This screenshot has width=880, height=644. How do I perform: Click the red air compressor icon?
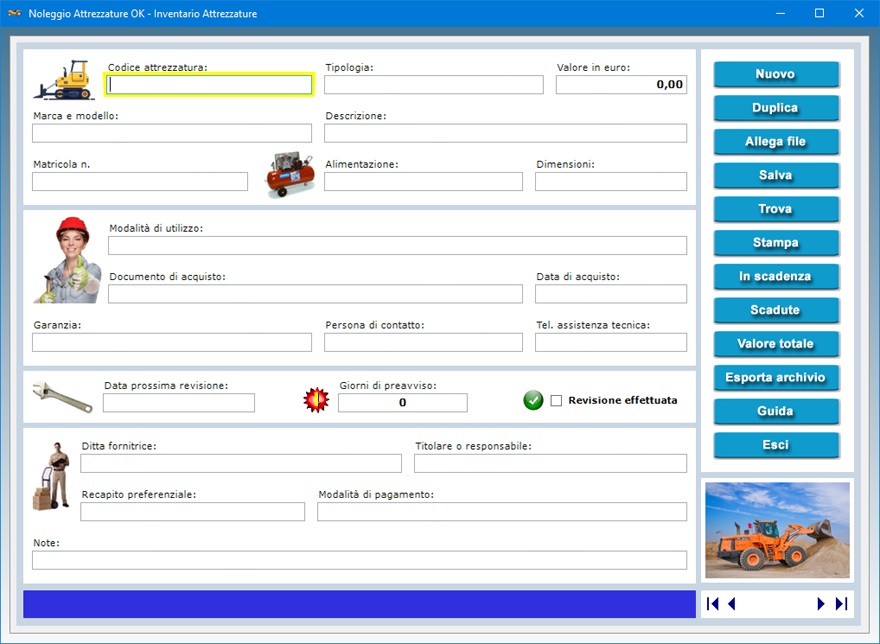point(290,175)
